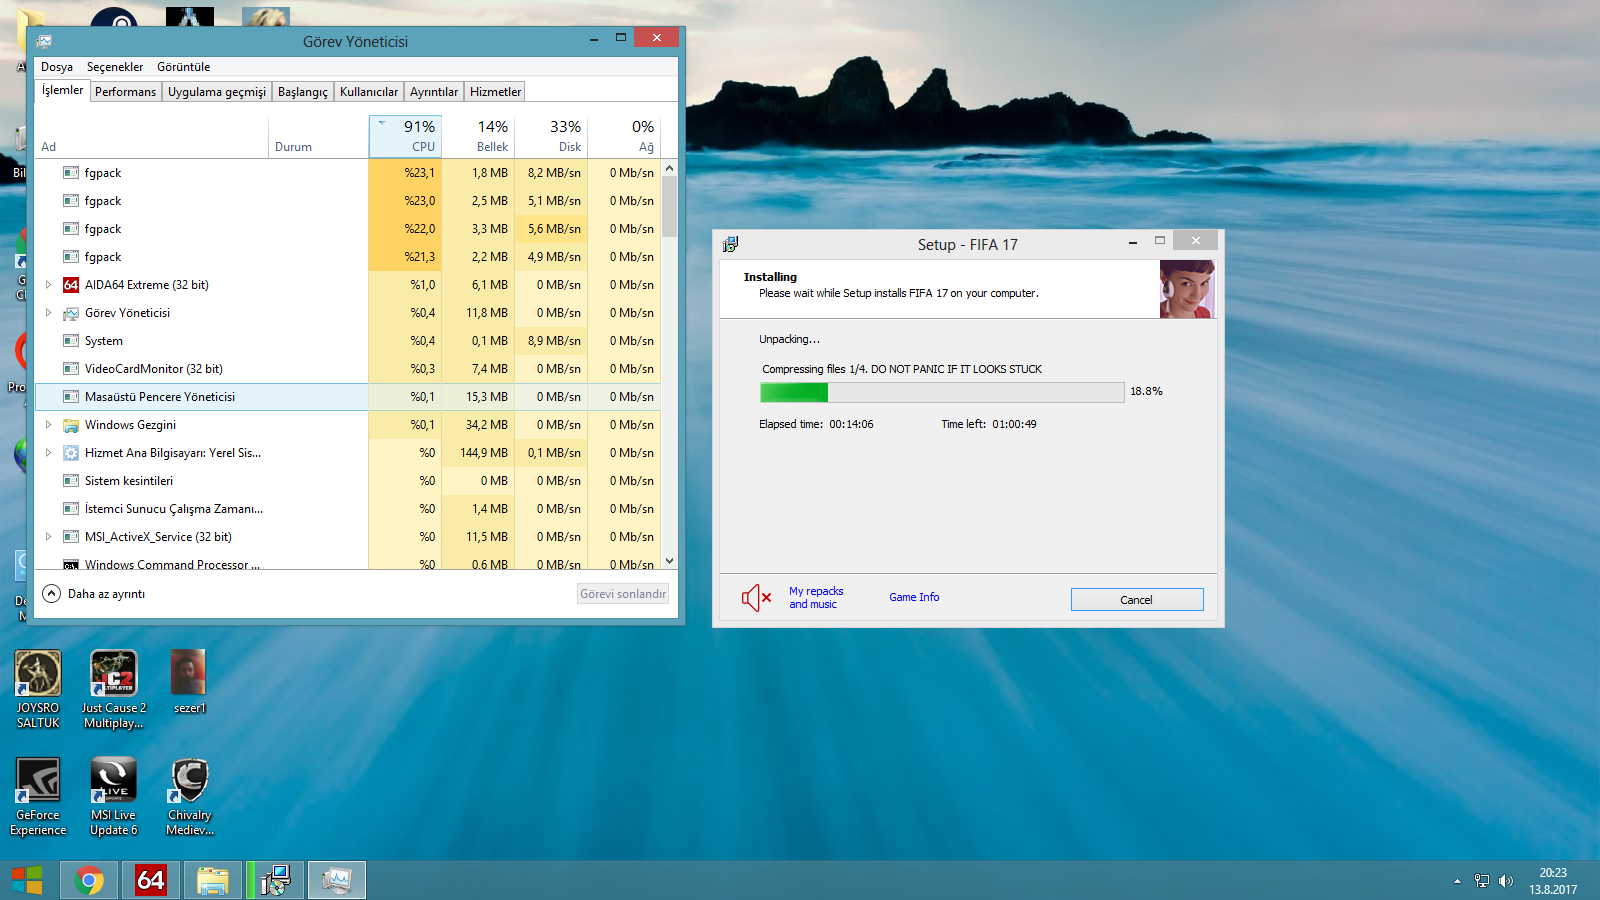Image resolution: width=1600 pixels, height=900 pixels.
Task: Click the Windows Start button
Action: tap(27, 880)
